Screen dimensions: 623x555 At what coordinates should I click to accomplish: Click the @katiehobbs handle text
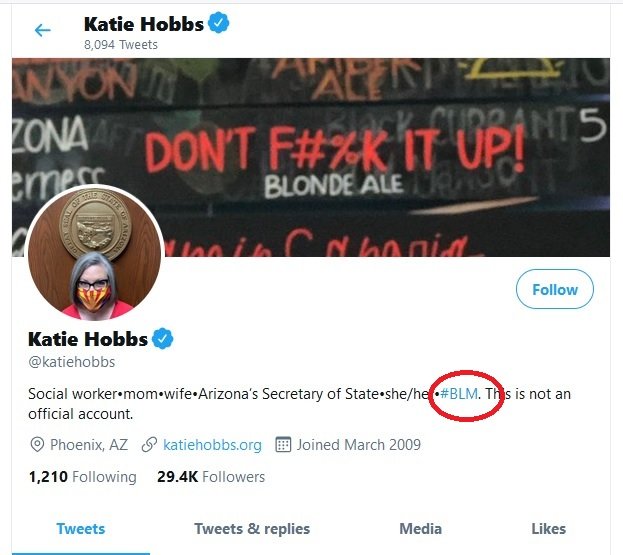point(71,362)
